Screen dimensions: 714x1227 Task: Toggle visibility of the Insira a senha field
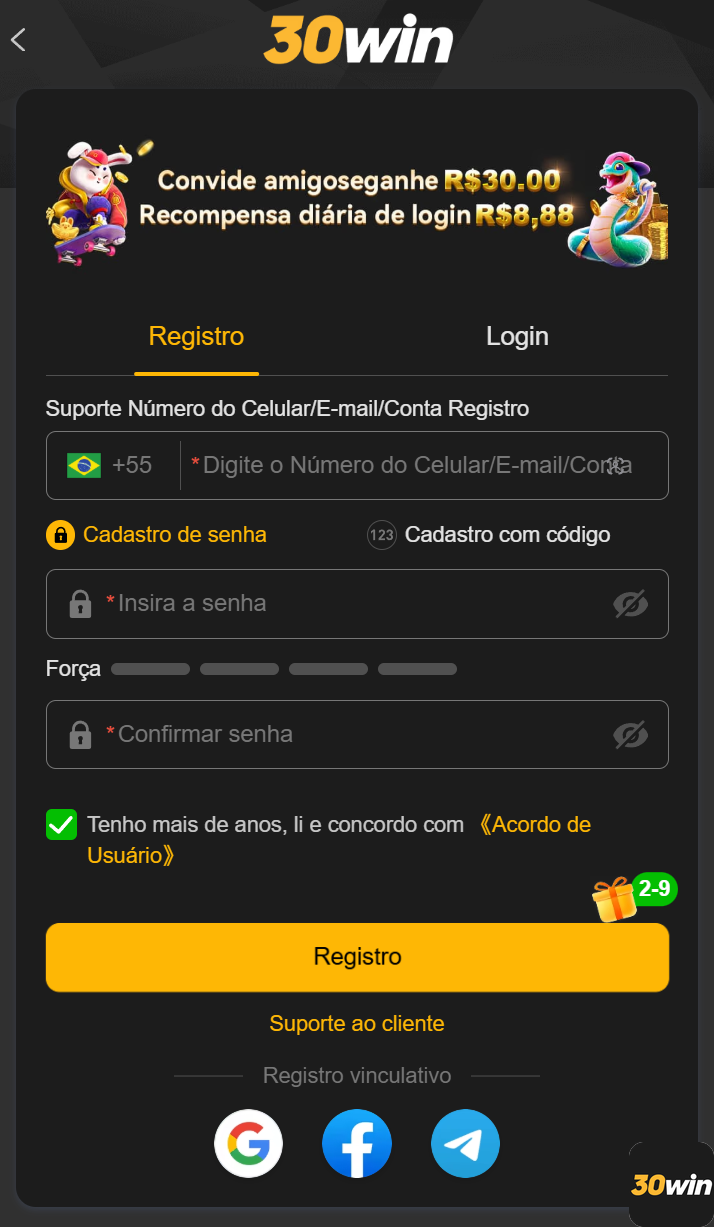pyautogui.click(x=631, y=603)
